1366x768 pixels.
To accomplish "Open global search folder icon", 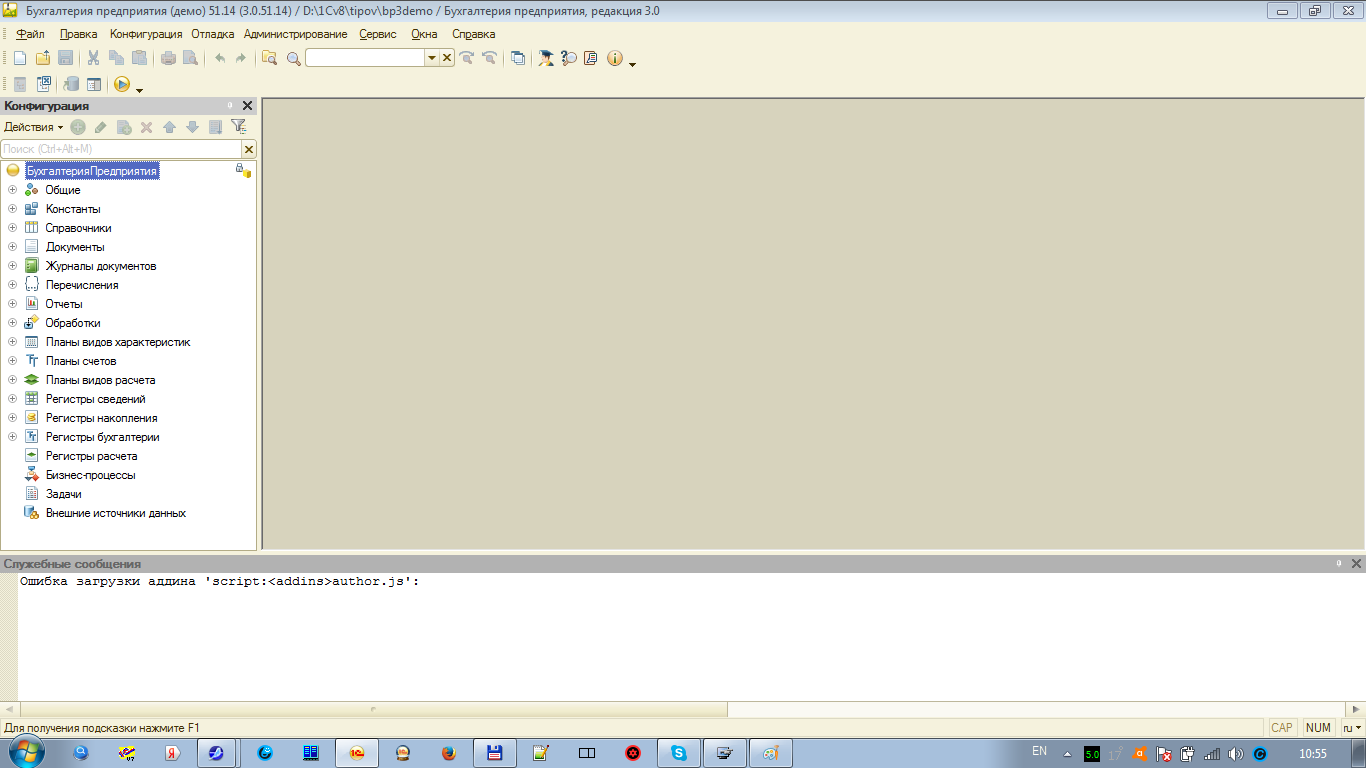I will (269, 58).
